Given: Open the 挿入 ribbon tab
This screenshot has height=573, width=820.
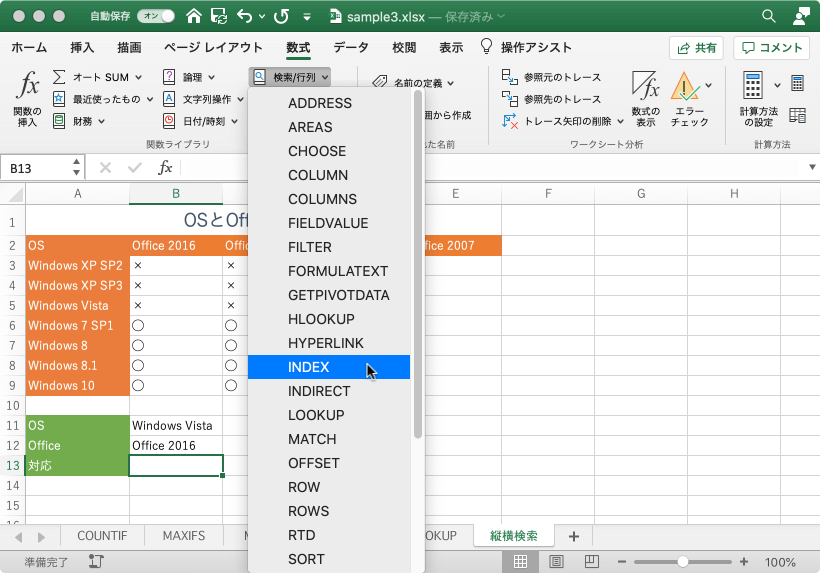Looking at the screenshot, I should [x=82, y=48].
